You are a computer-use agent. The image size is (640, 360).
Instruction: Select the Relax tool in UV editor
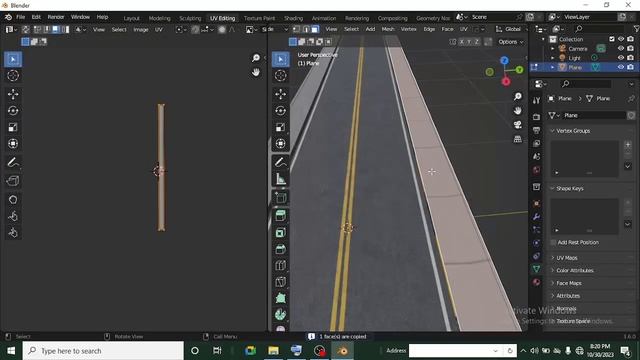tap(13, 216)
